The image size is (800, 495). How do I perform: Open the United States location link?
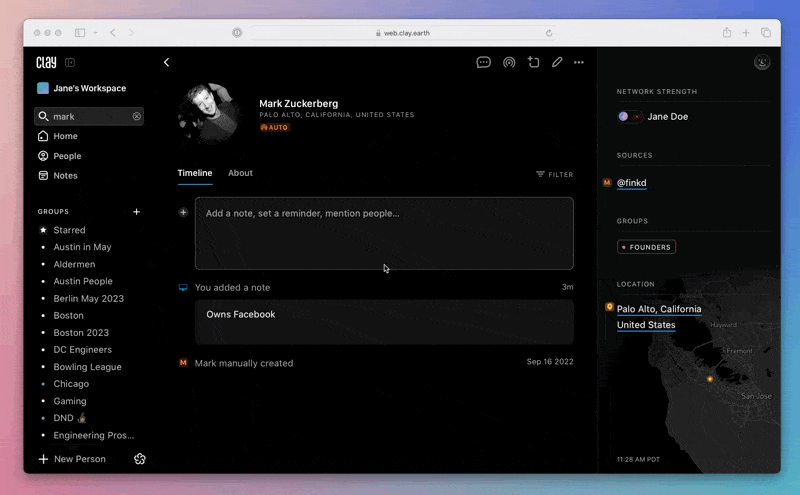pyautogui.click(x=646, y=325)
